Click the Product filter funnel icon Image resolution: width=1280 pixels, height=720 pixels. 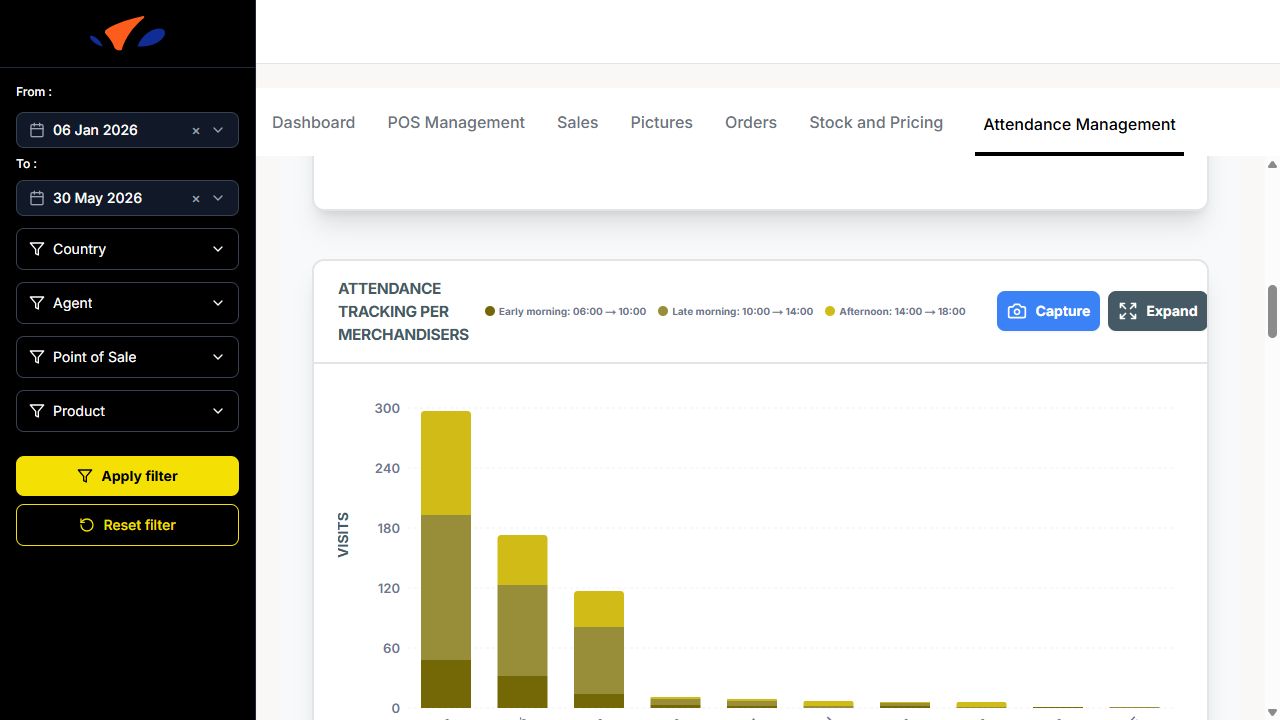click(37, 411)
